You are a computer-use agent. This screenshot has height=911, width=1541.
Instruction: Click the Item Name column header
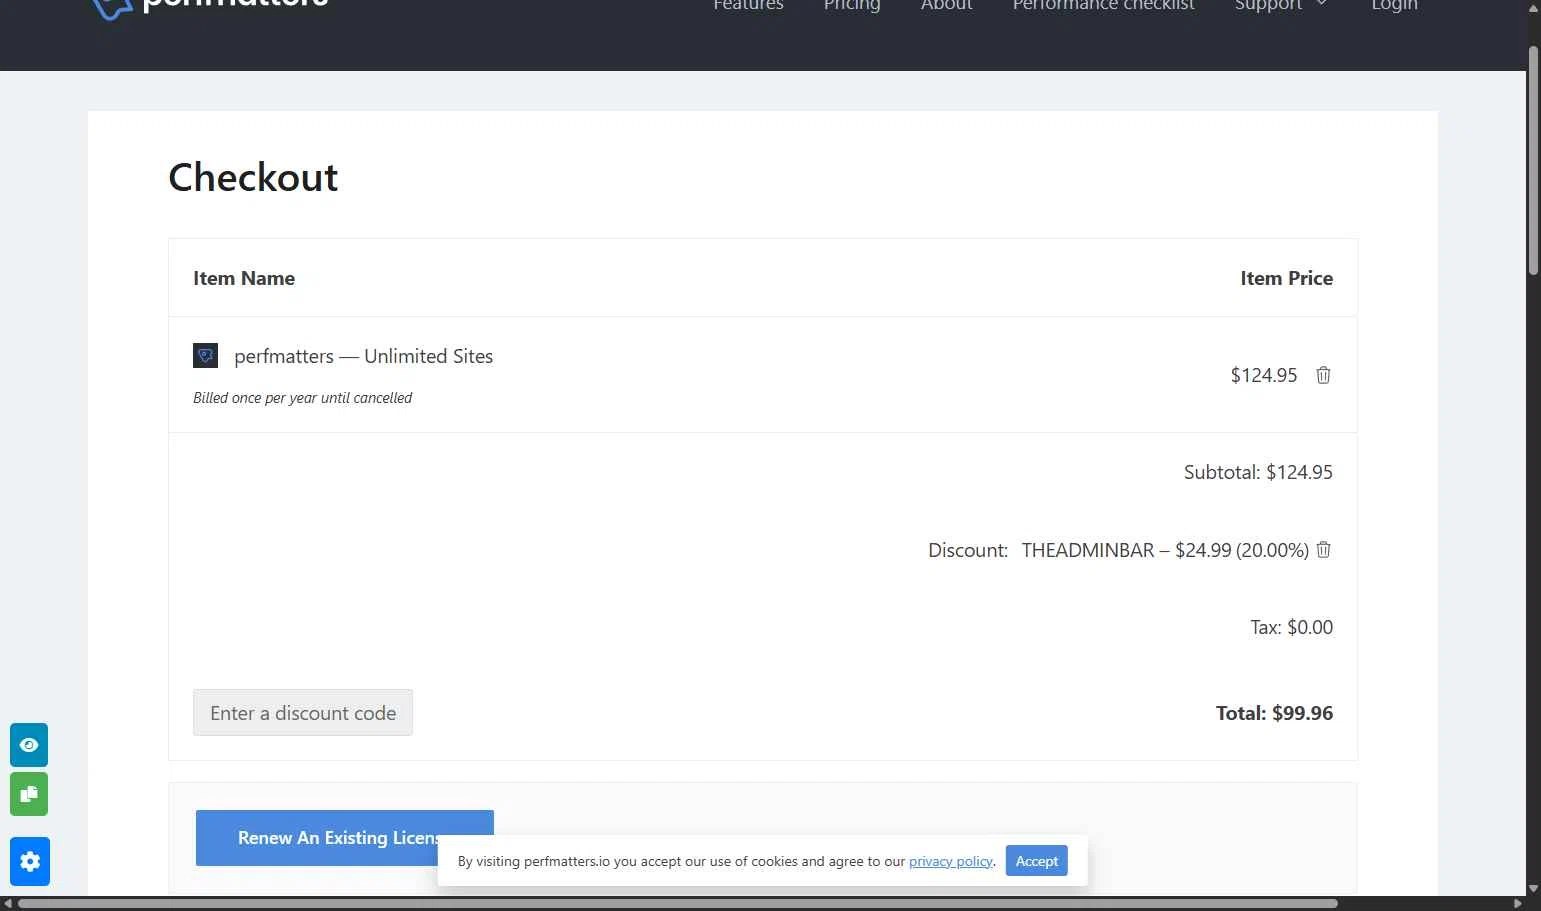tap(244, 278)
